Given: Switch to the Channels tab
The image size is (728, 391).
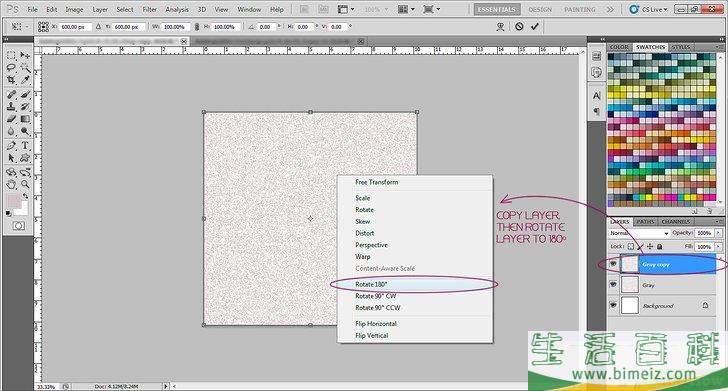Looking at the screenshot, I should coord(676,222).
